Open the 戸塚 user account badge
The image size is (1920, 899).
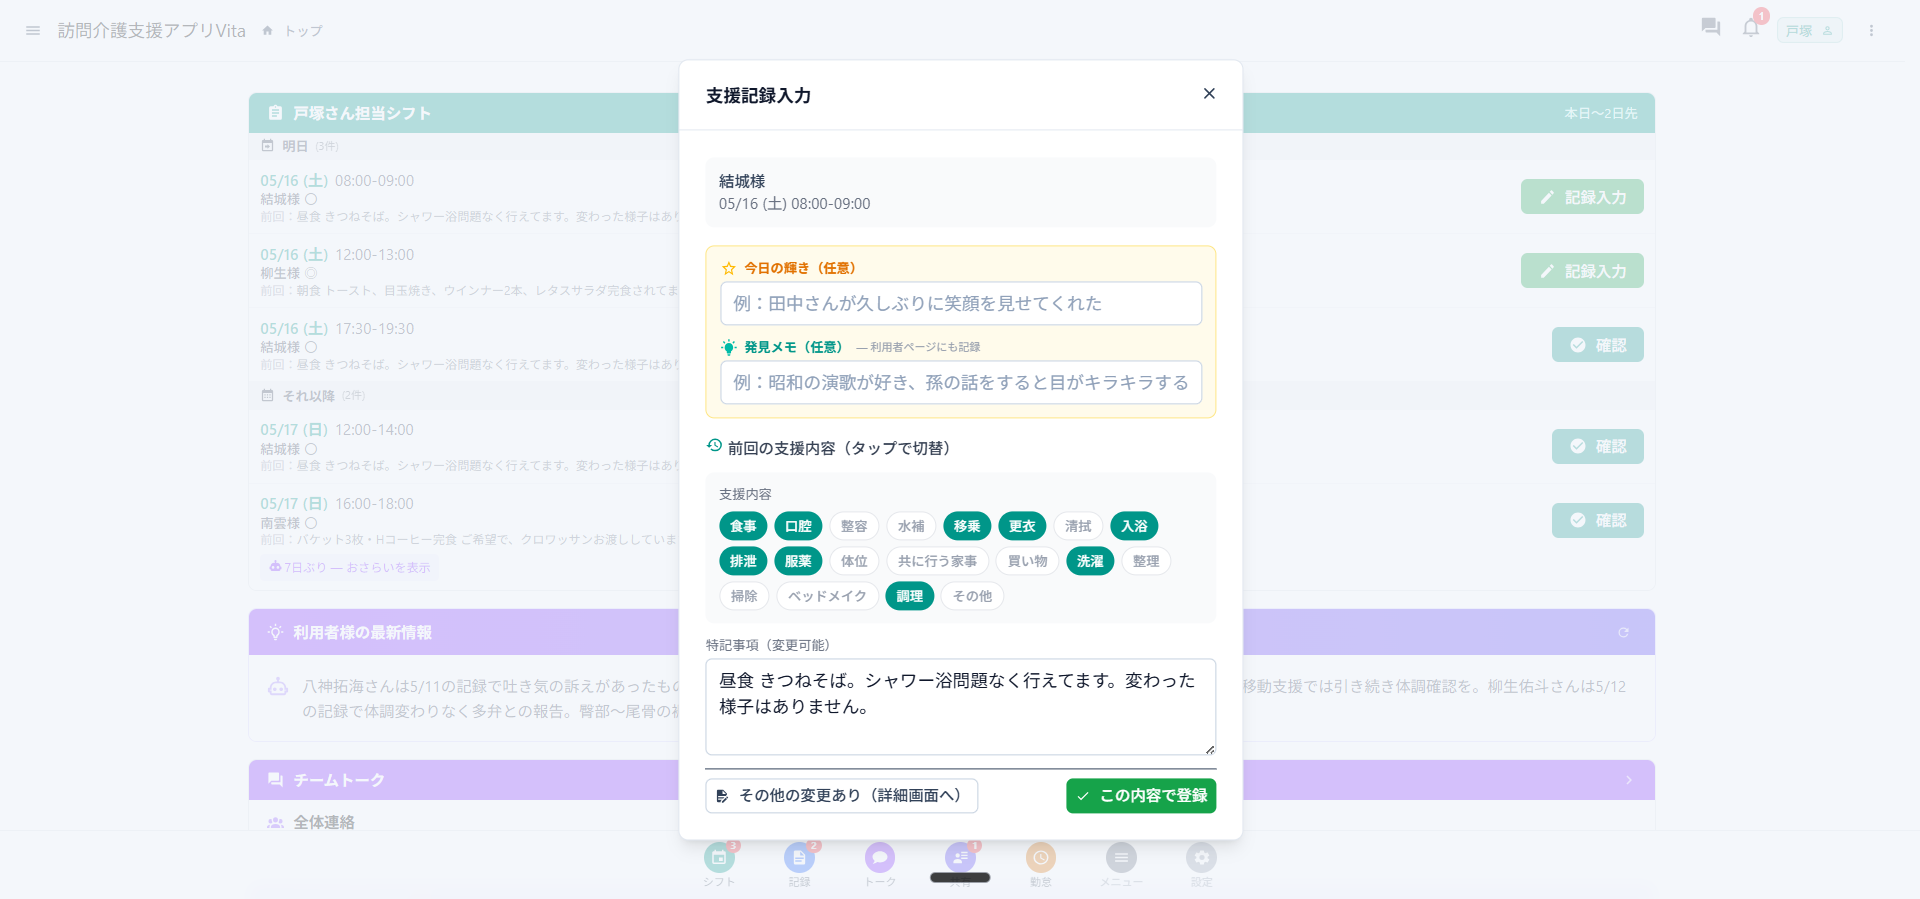1809,31
